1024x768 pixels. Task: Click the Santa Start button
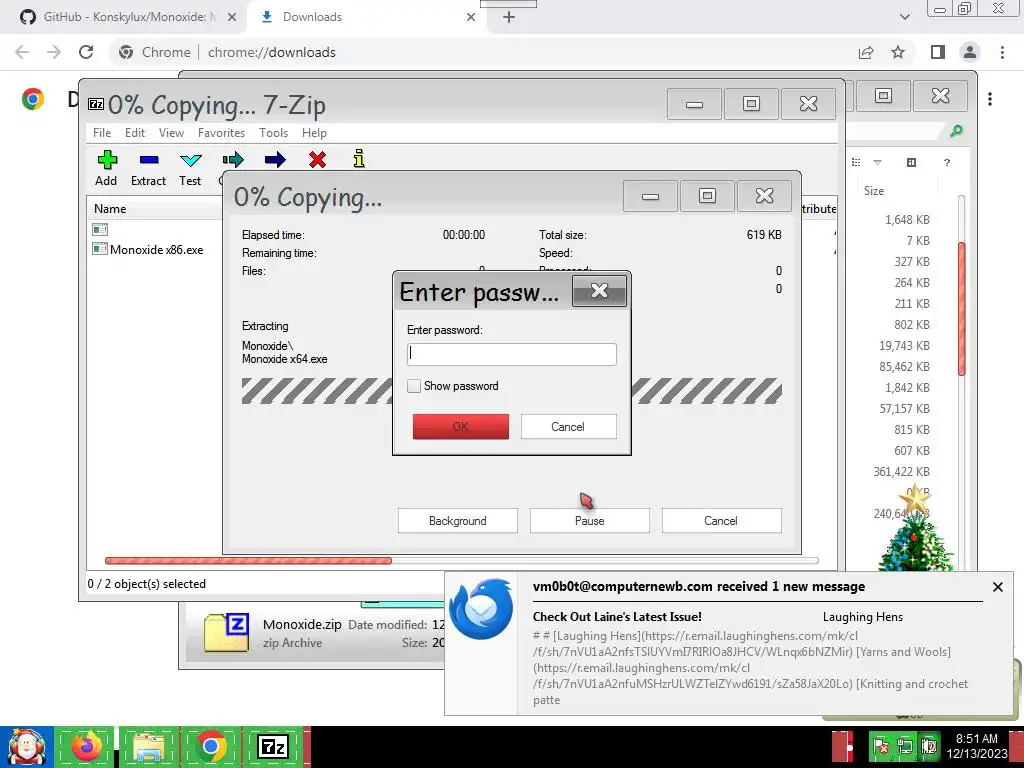click(x=26, y=747)
